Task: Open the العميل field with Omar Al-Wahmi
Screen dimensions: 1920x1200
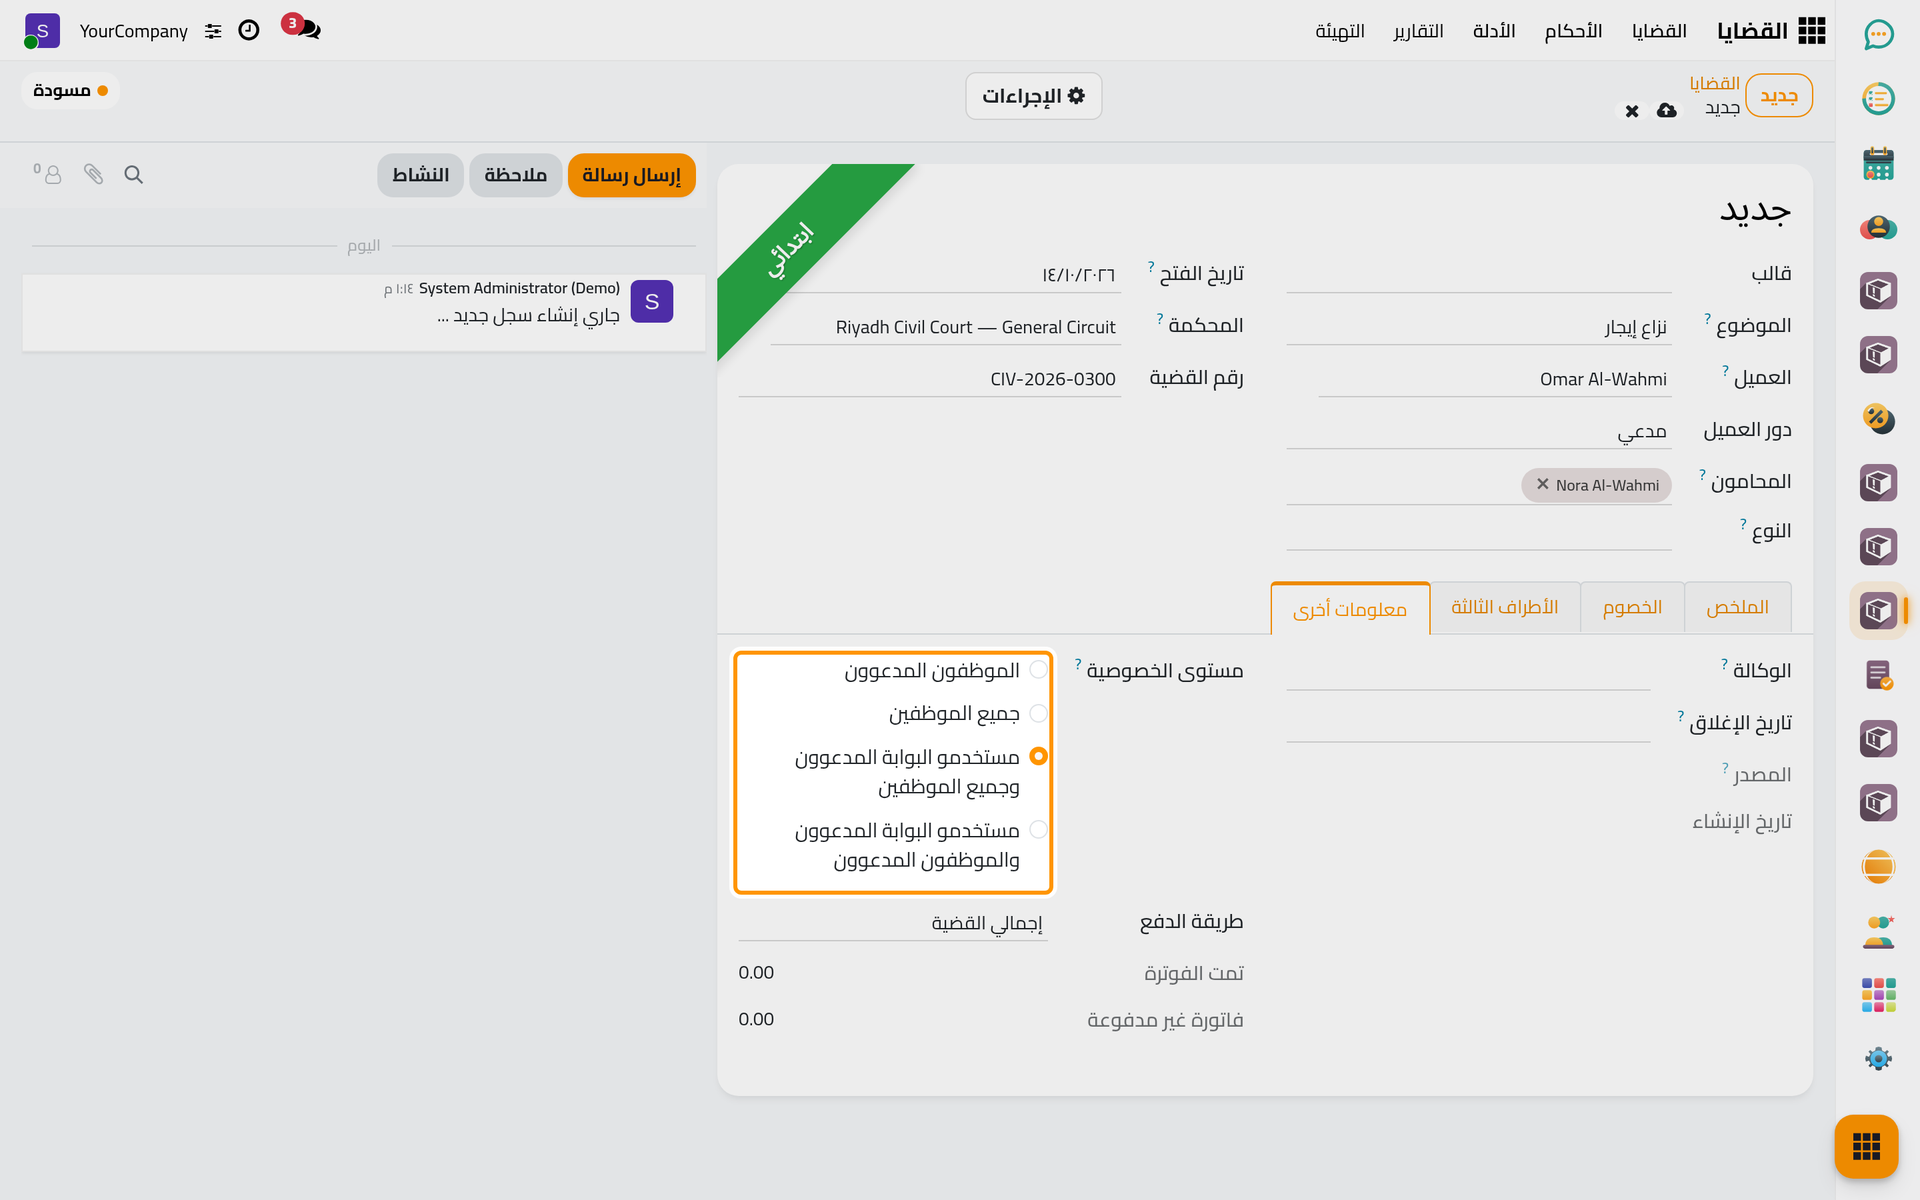Action: (1495, 379)
